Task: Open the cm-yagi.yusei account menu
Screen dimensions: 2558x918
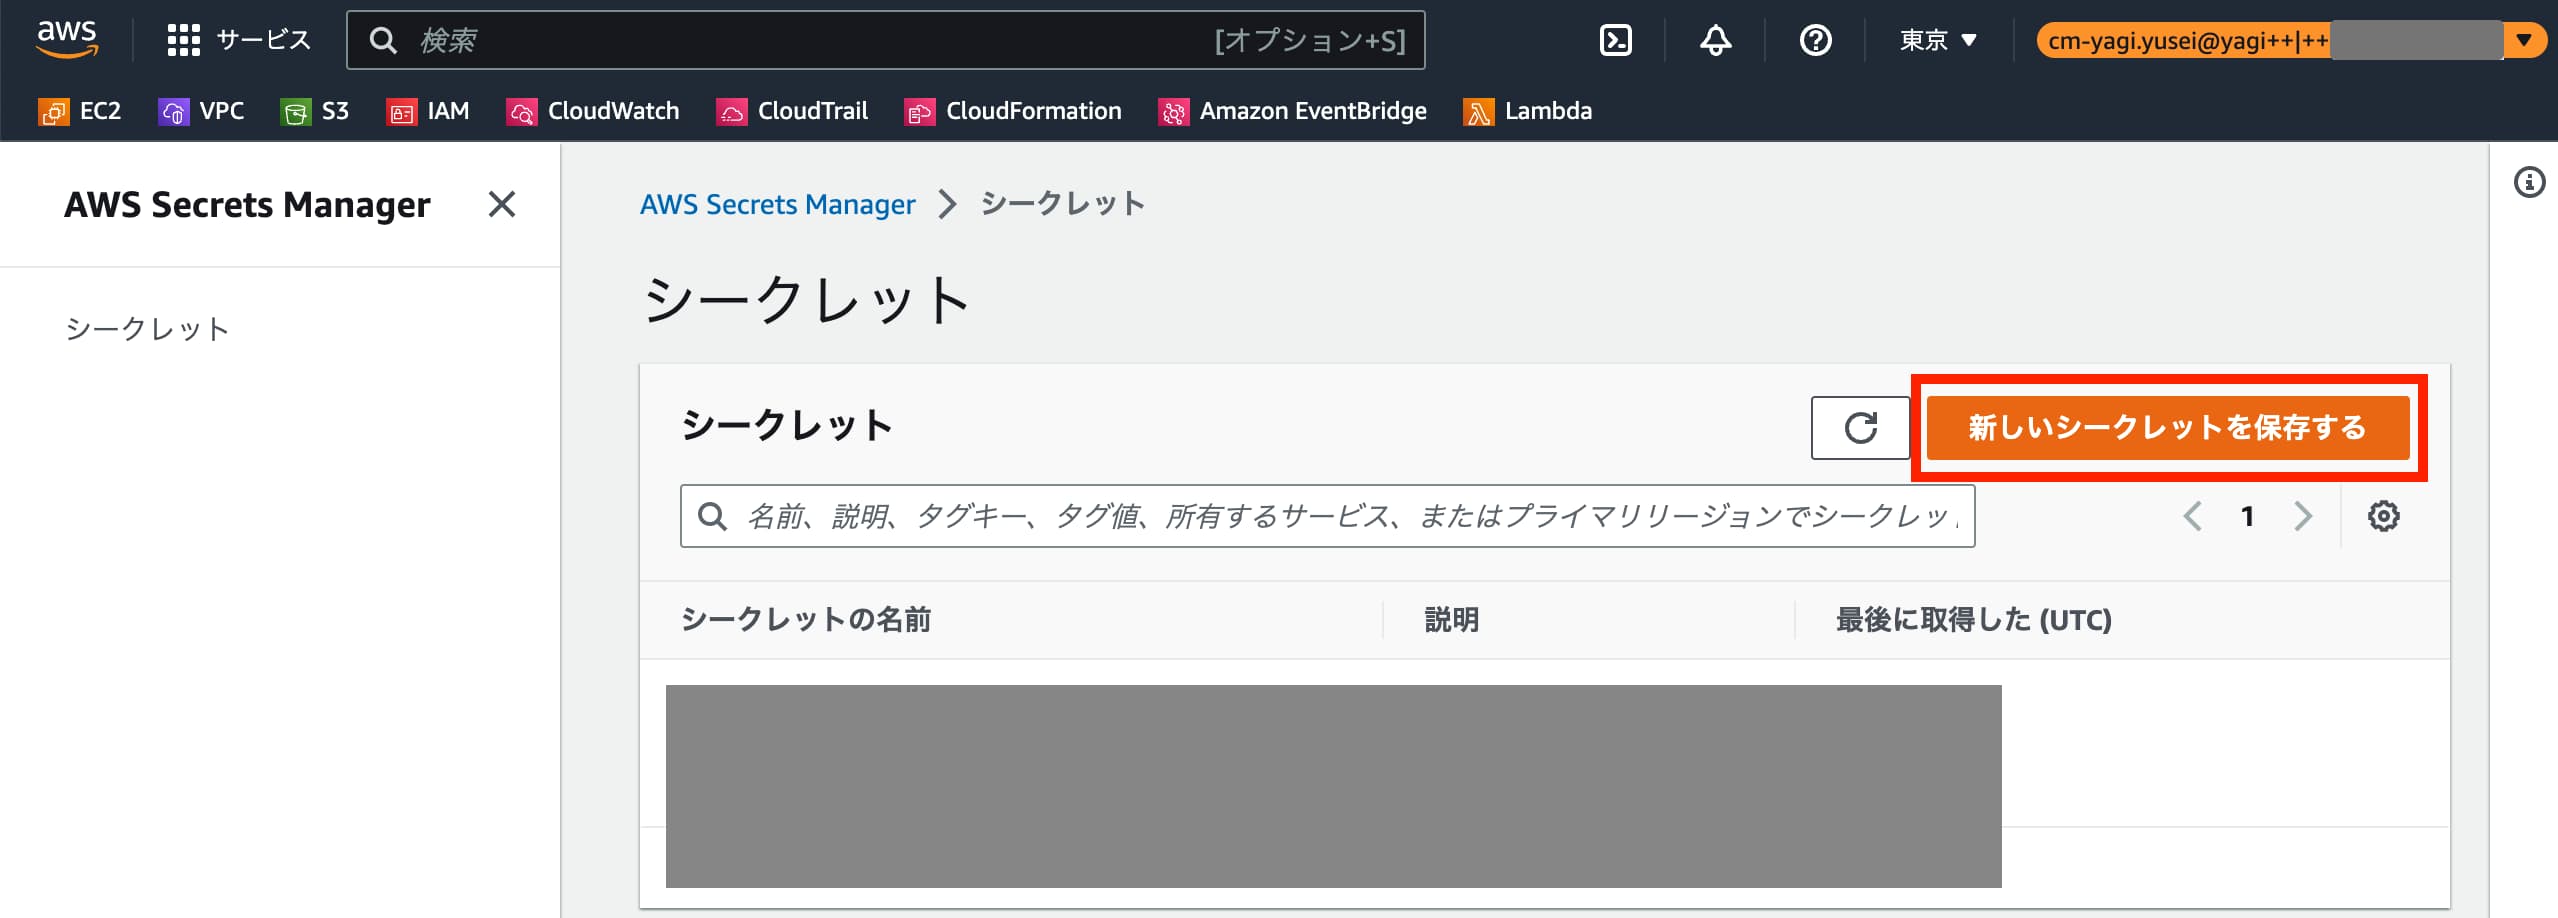Action: click(2291, 40)
